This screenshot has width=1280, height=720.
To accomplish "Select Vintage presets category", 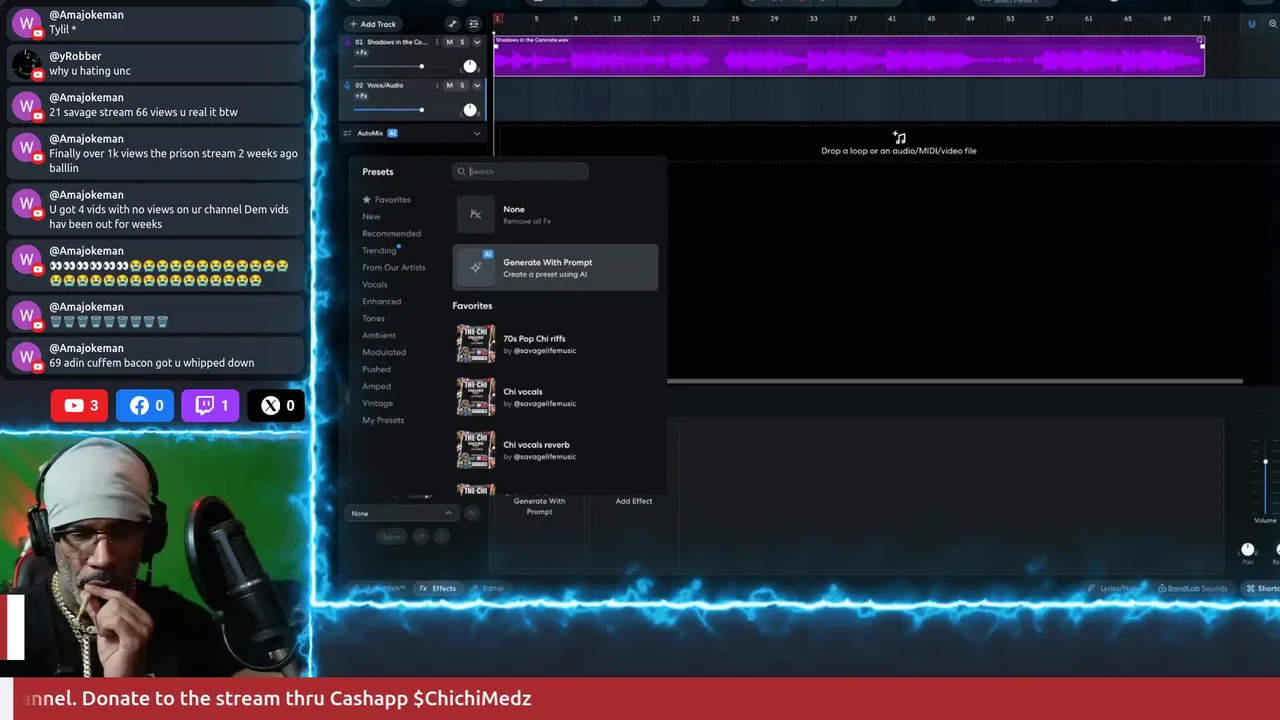I will click(377, 403).
